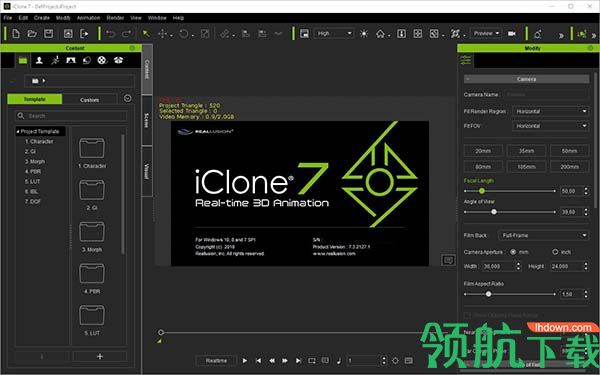
Task: Open the Actor tab icon in Content panel
Action: click(39, 60)
